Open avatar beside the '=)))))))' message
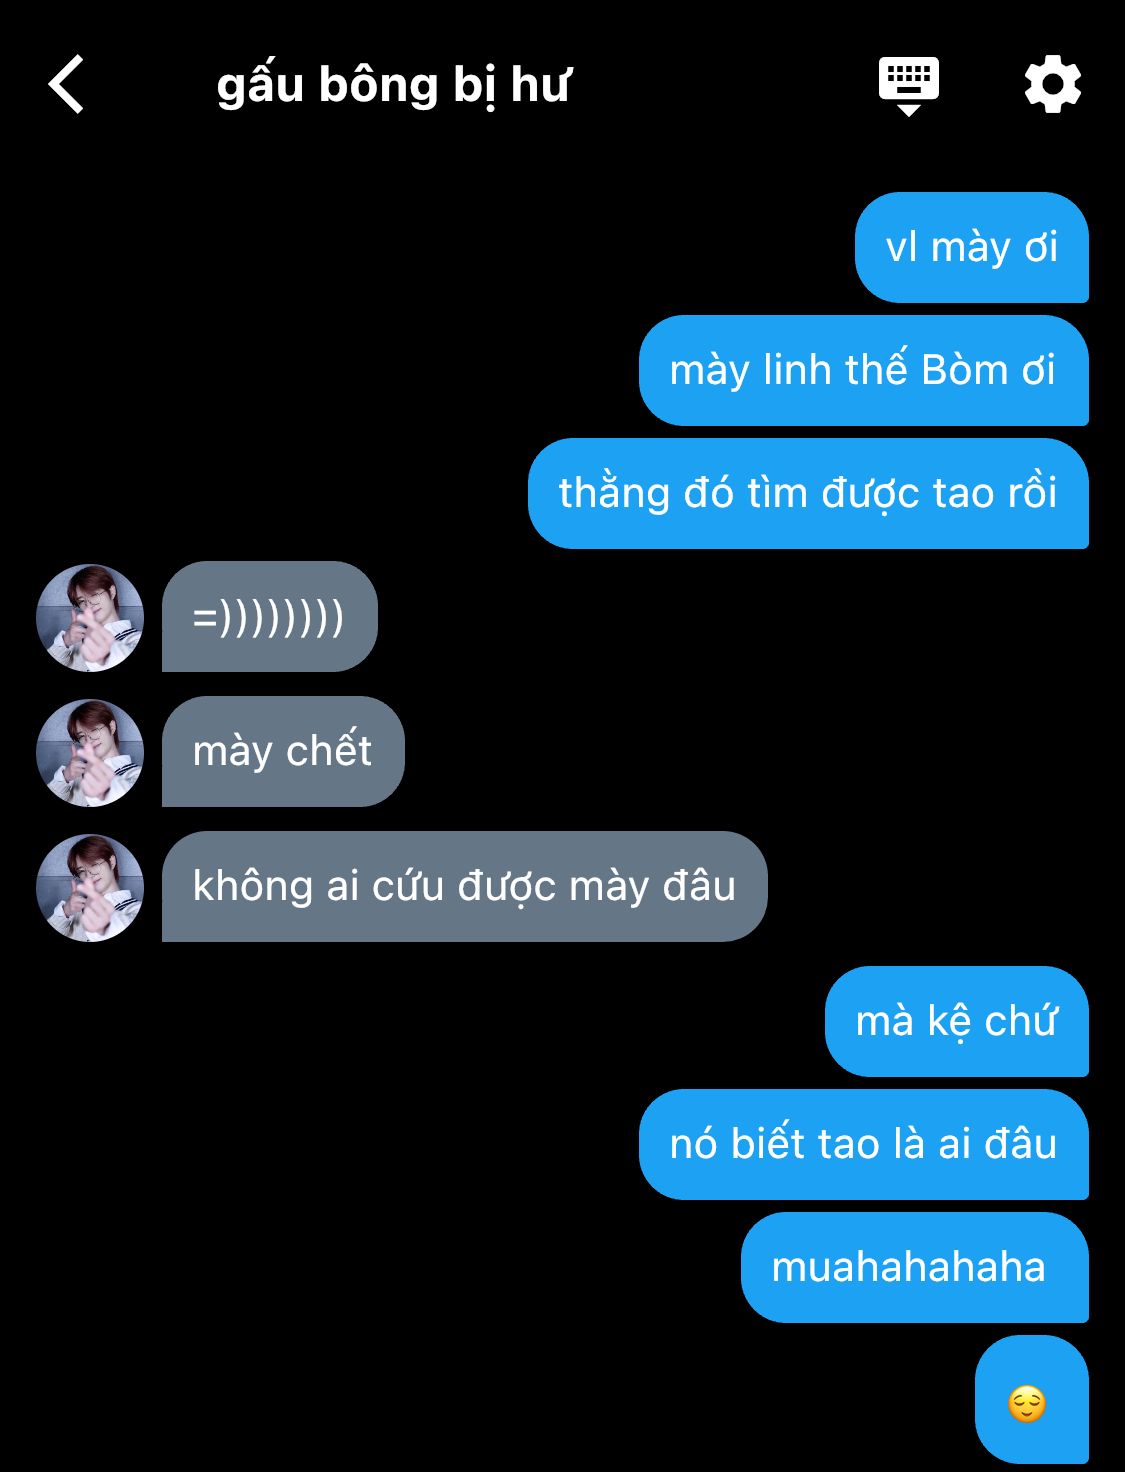The image size is (1125, 1472). point(90,617)
